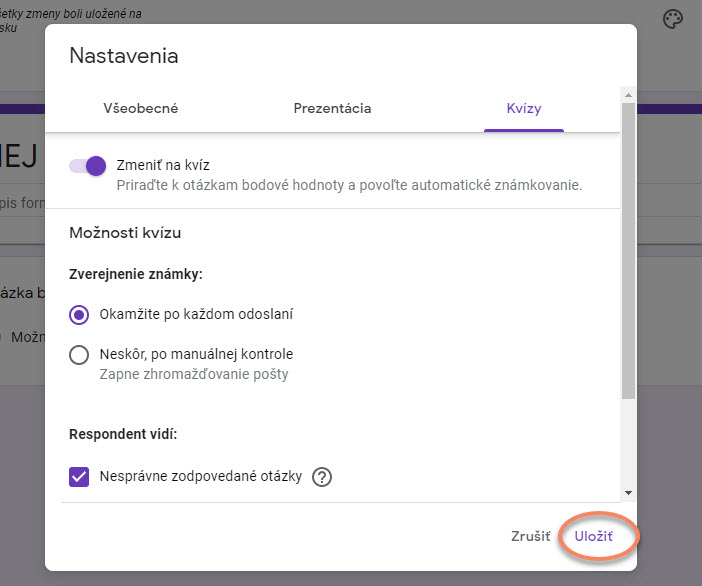Select Okamžite po každom odoslaní radio button
This screenshot has width=702, height=586.
(x=80, y=314)
